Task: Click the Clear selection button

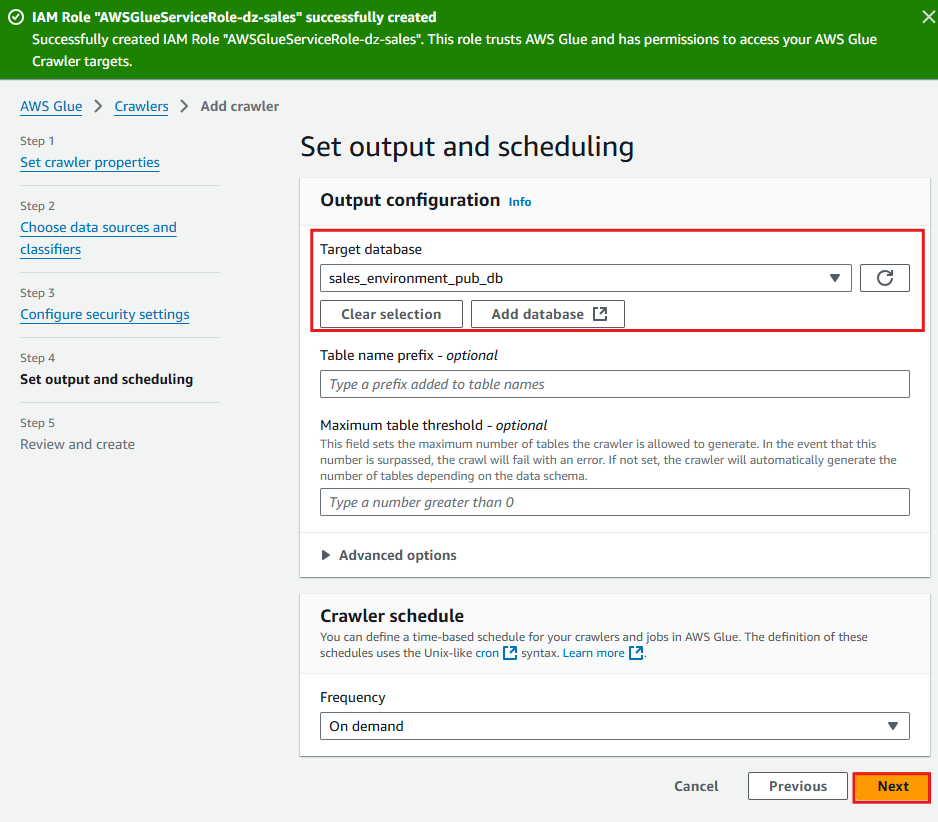Action: (391, 314)
